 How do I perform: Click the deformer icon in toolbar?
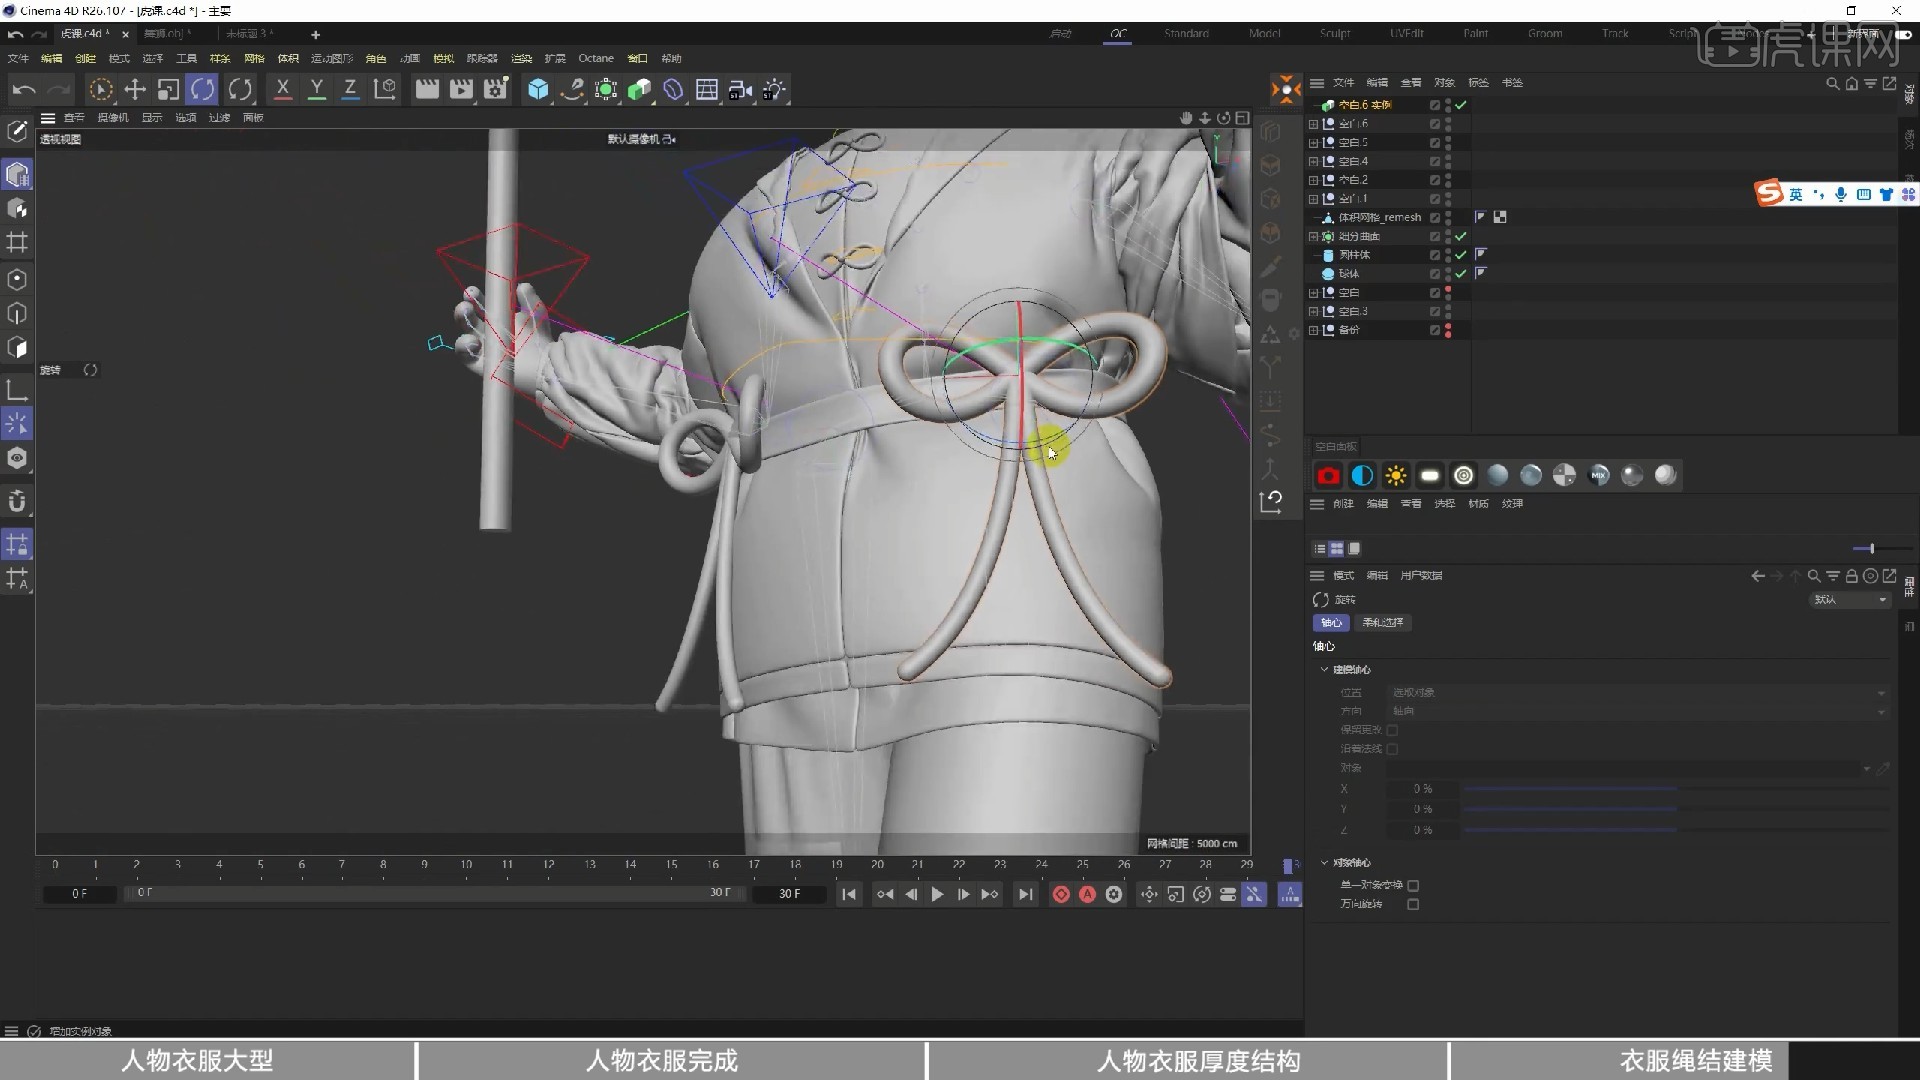(x=673, y=90)
